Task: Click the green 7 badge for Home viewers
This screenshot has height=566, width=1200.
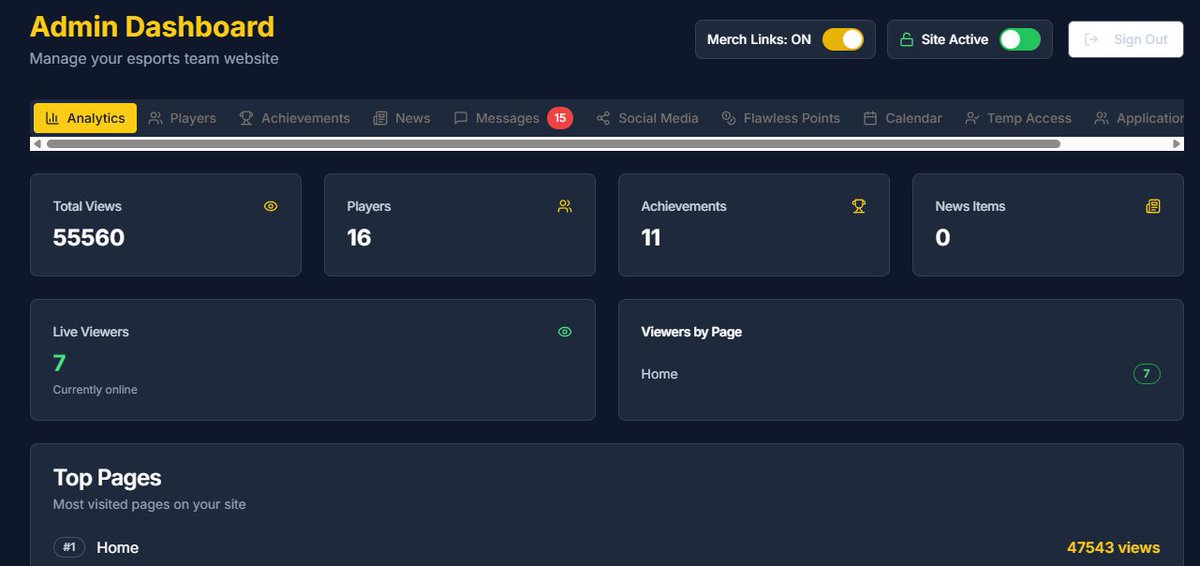Action: pyautogui.click(x=1147, y=374)
